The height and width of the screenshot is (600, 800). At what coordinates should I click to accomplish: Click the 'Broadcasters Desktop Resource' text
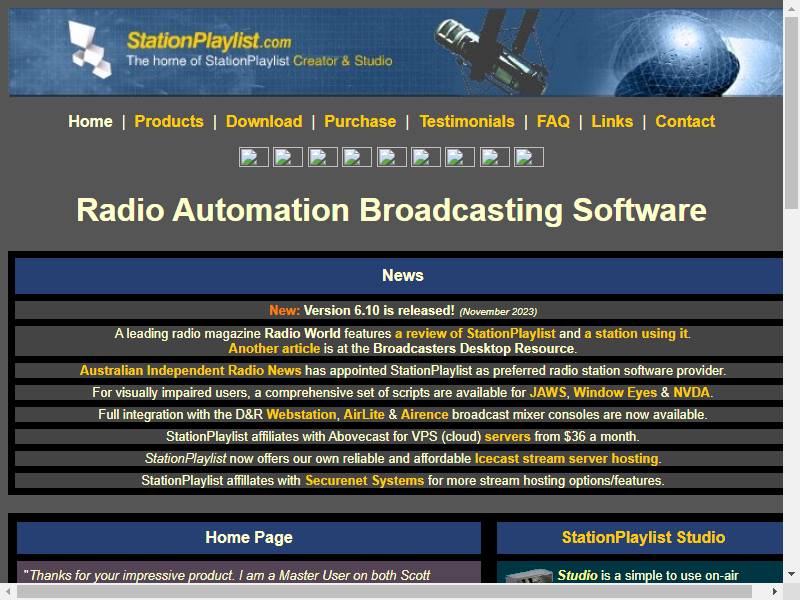pos(473,348)
